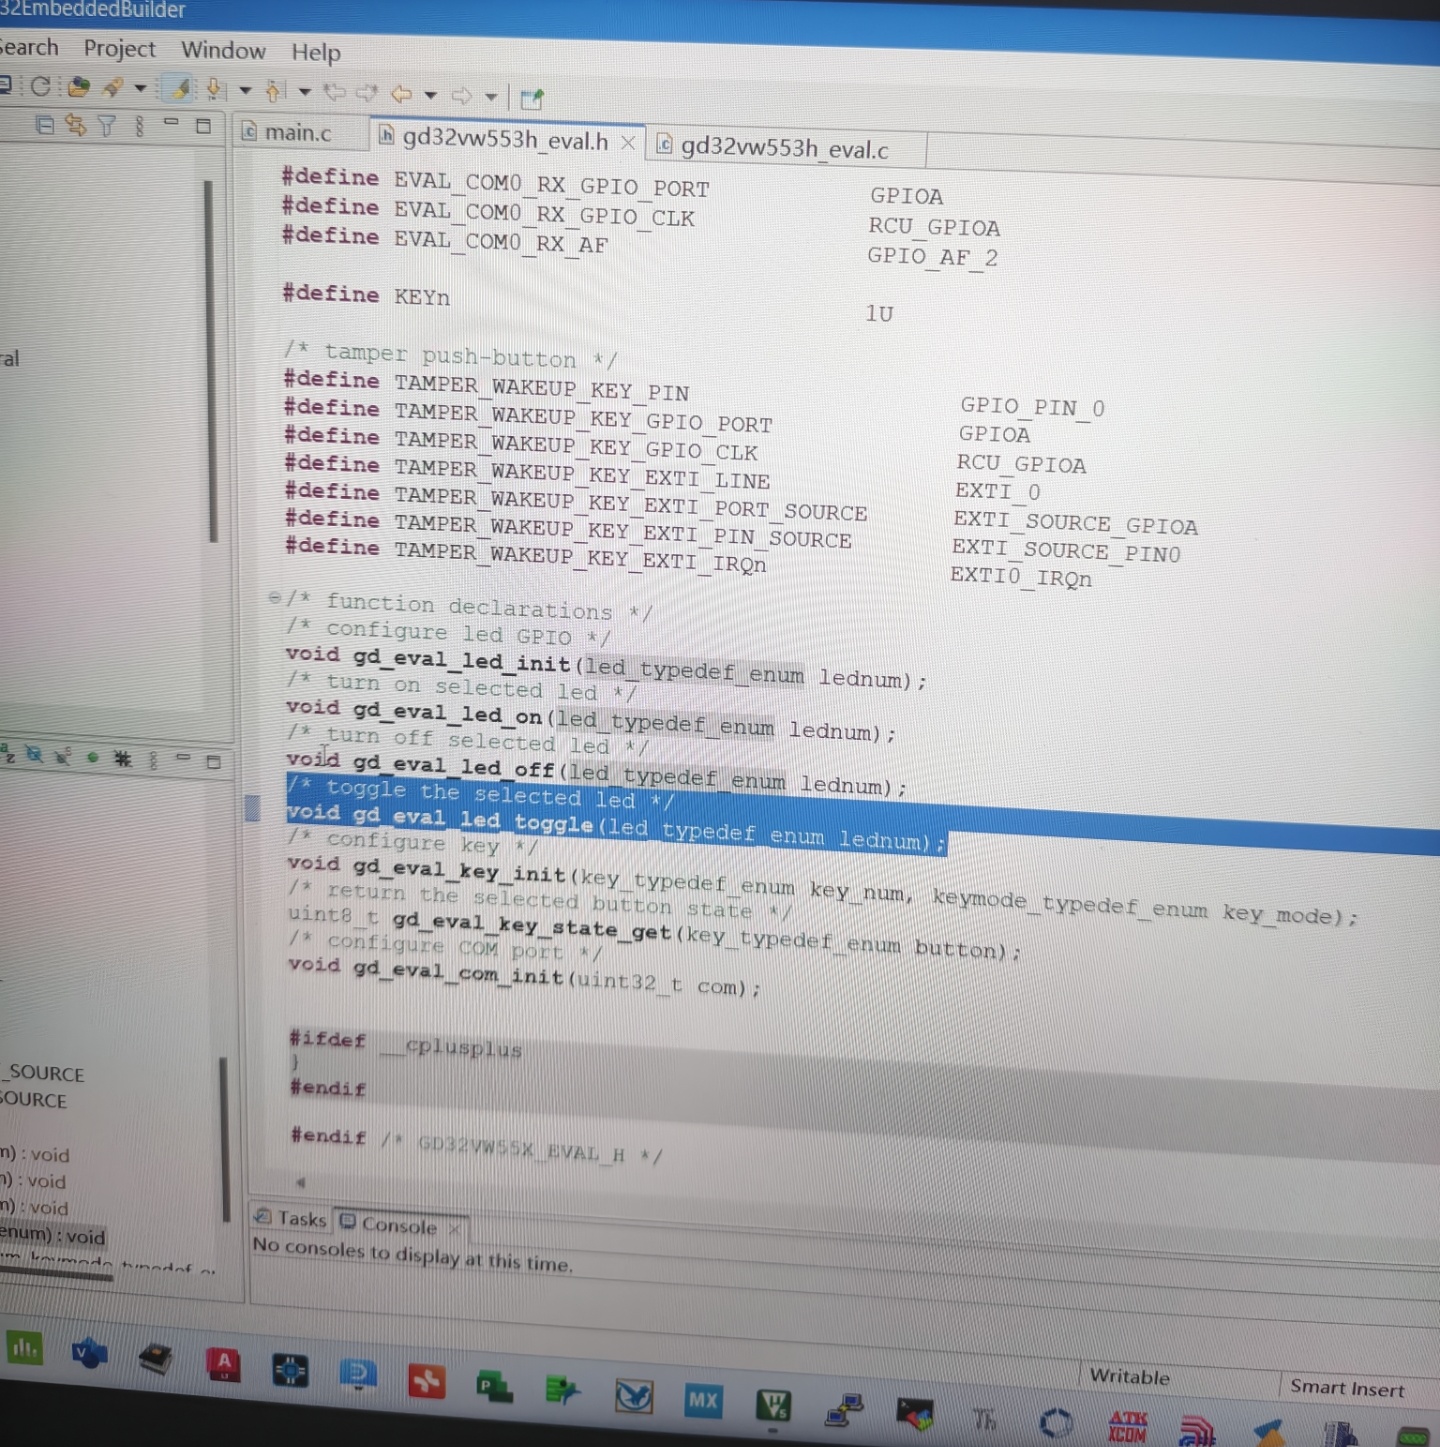Collapse the function declarations comment fold
This screenshot has width=1440, height=1447.
coord(274,598)
